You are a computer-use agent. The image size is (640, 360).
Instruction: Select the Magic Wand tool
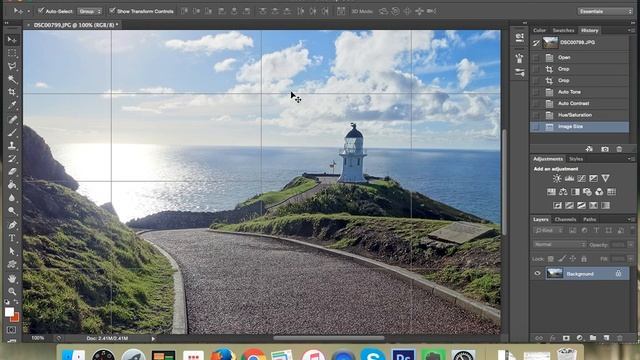(x=12, y=79)
